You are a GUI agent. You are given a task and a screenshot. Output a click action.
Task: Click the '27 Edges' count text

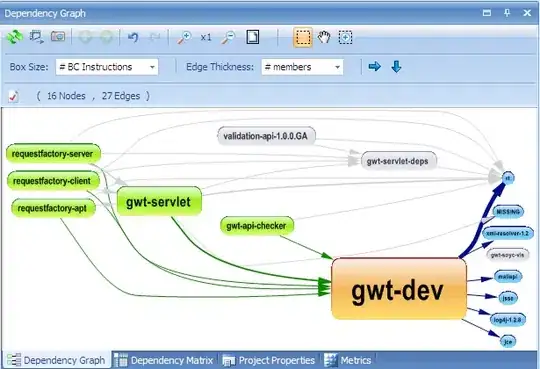coord(121,96)
